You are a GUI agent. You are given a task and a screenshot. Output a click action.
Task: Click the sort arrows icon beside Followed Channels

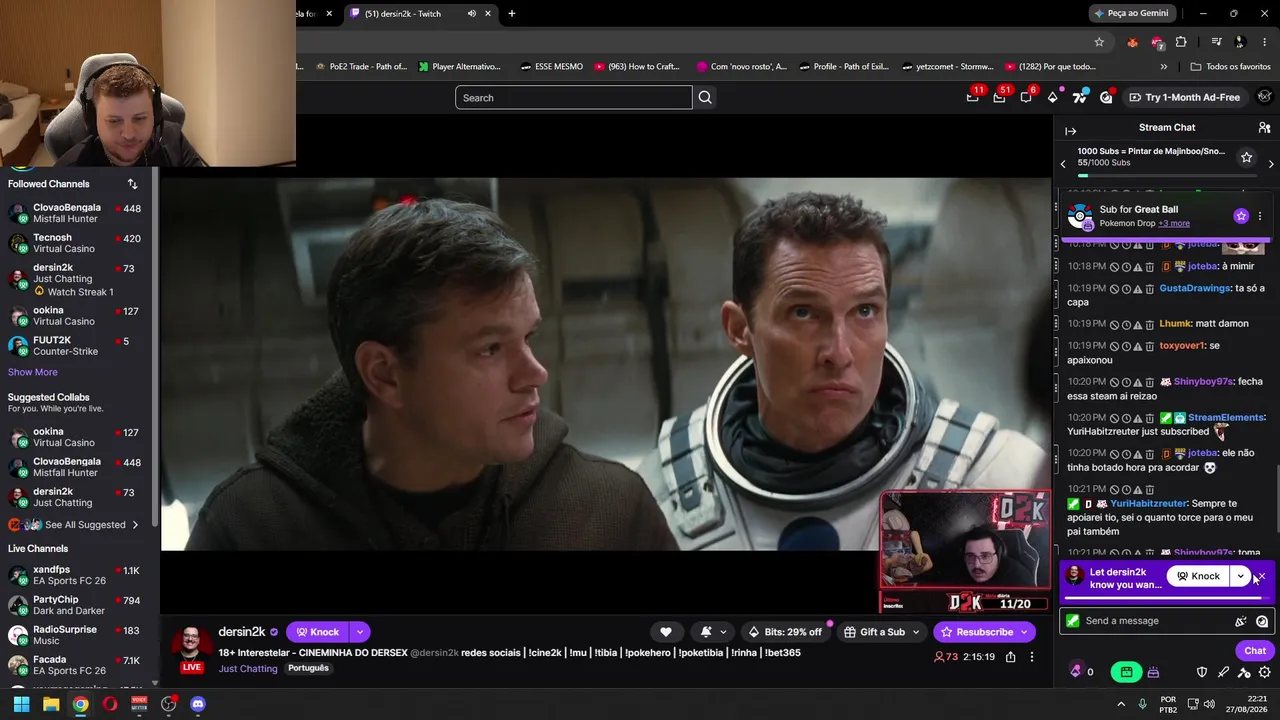click(132, 184)
